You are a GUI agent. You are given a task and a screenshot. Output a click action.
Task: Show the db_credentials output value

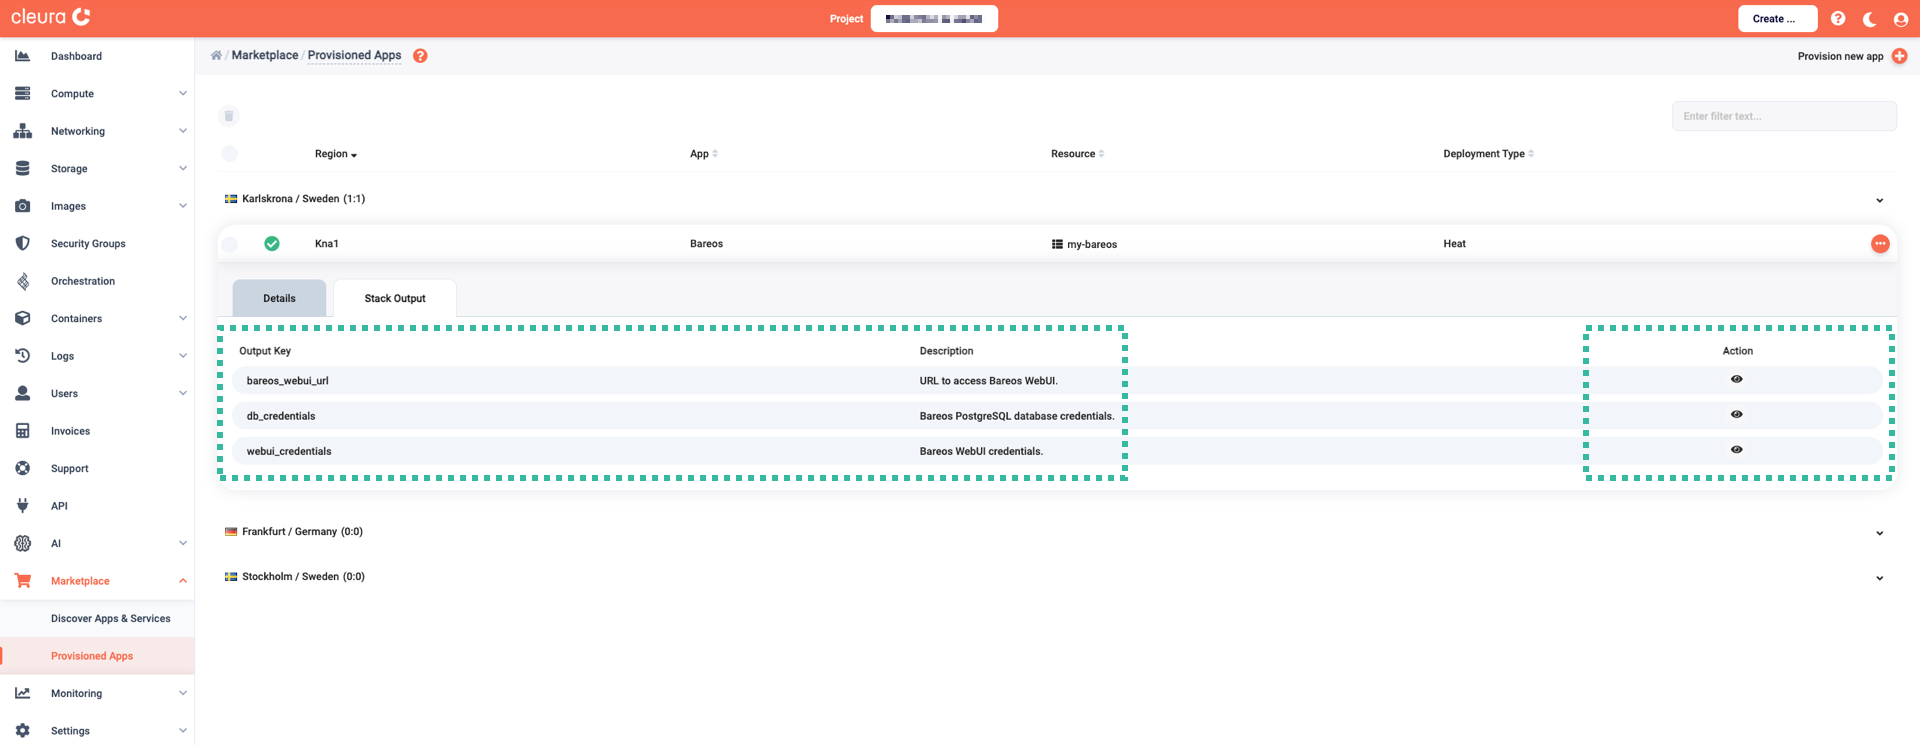[1736, 415]
